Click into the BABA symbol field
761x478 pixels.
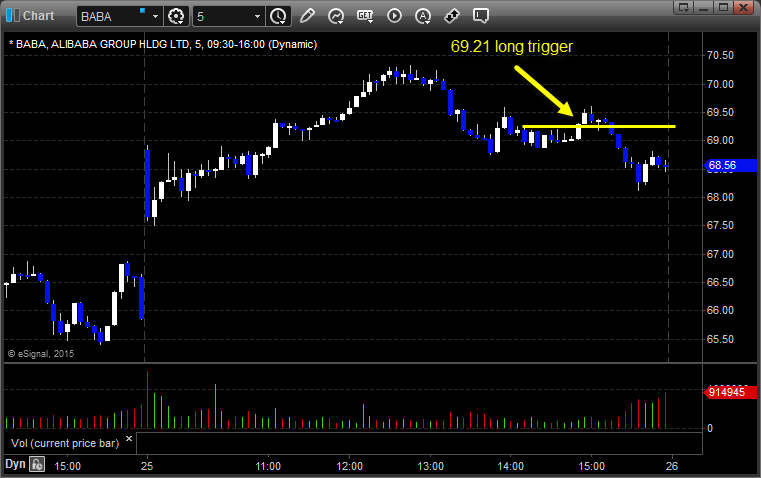[x=114, y=16]
